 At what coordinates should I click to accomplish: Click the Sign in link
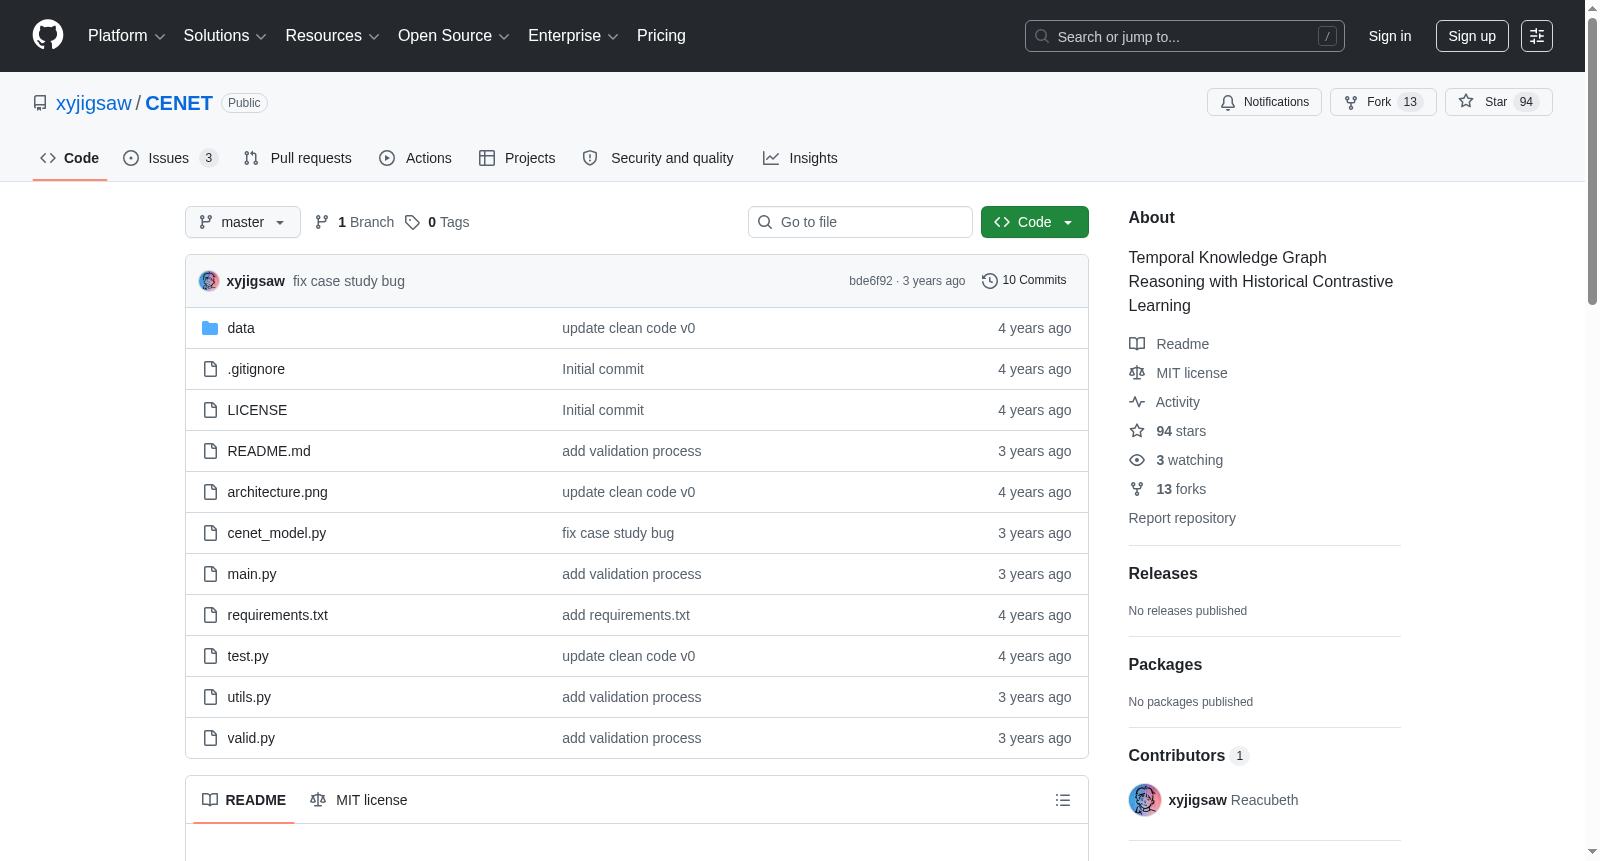pos(1390,36)
